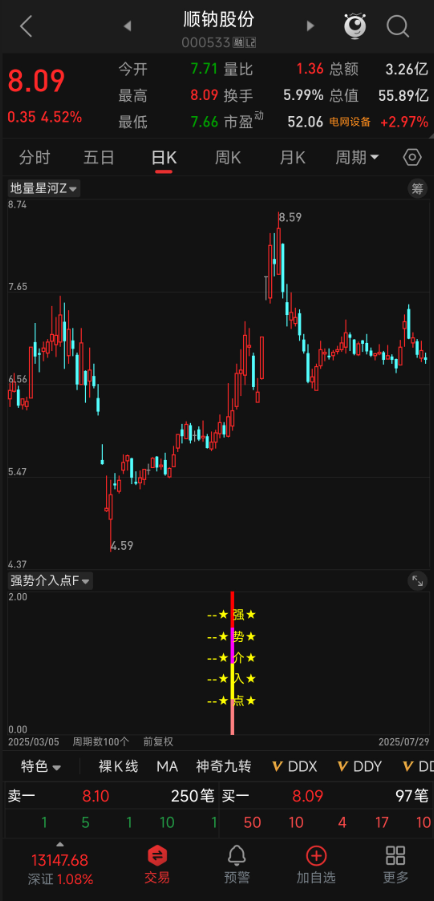The height and width of the screenshot is (901, 434).
Task: Tap the 8.59 high marker on chart
Action: point(290,217)
